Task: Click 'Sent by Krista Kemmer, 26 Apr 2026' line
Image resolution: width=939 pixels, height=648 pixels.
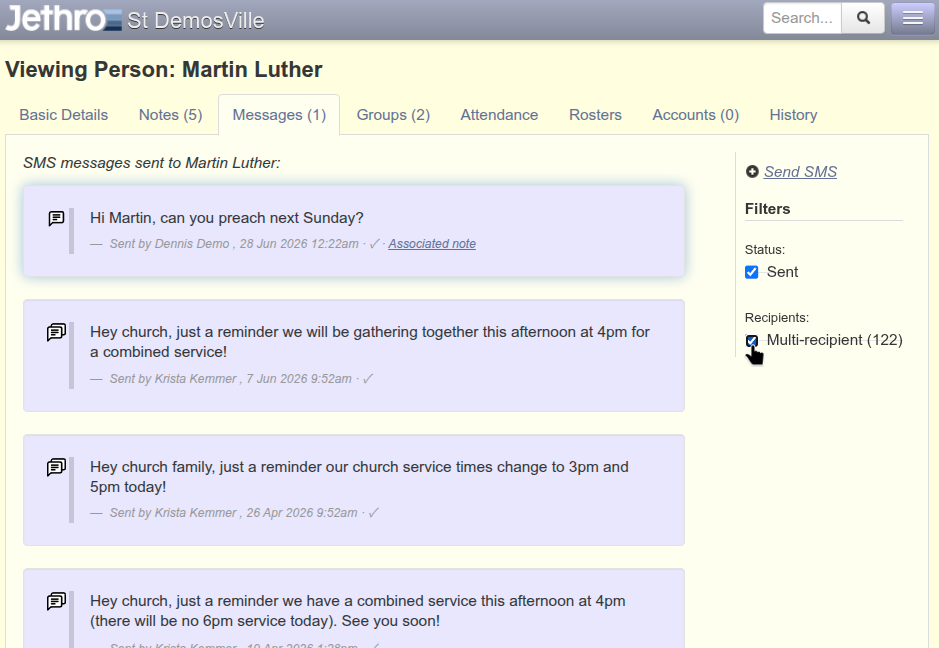Action: tap(234, 513)
